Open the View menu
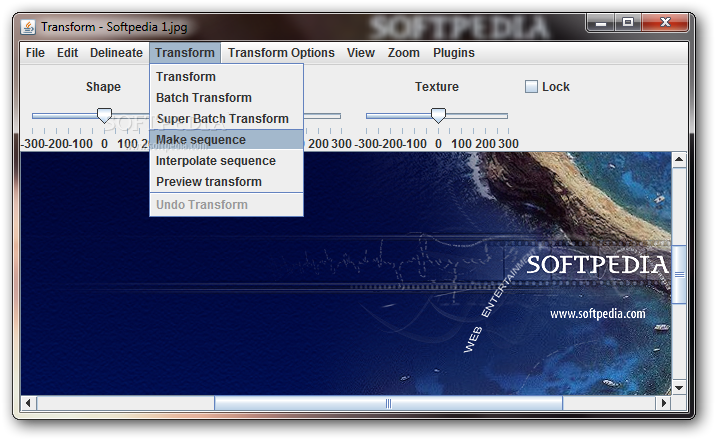 point(361,53)
